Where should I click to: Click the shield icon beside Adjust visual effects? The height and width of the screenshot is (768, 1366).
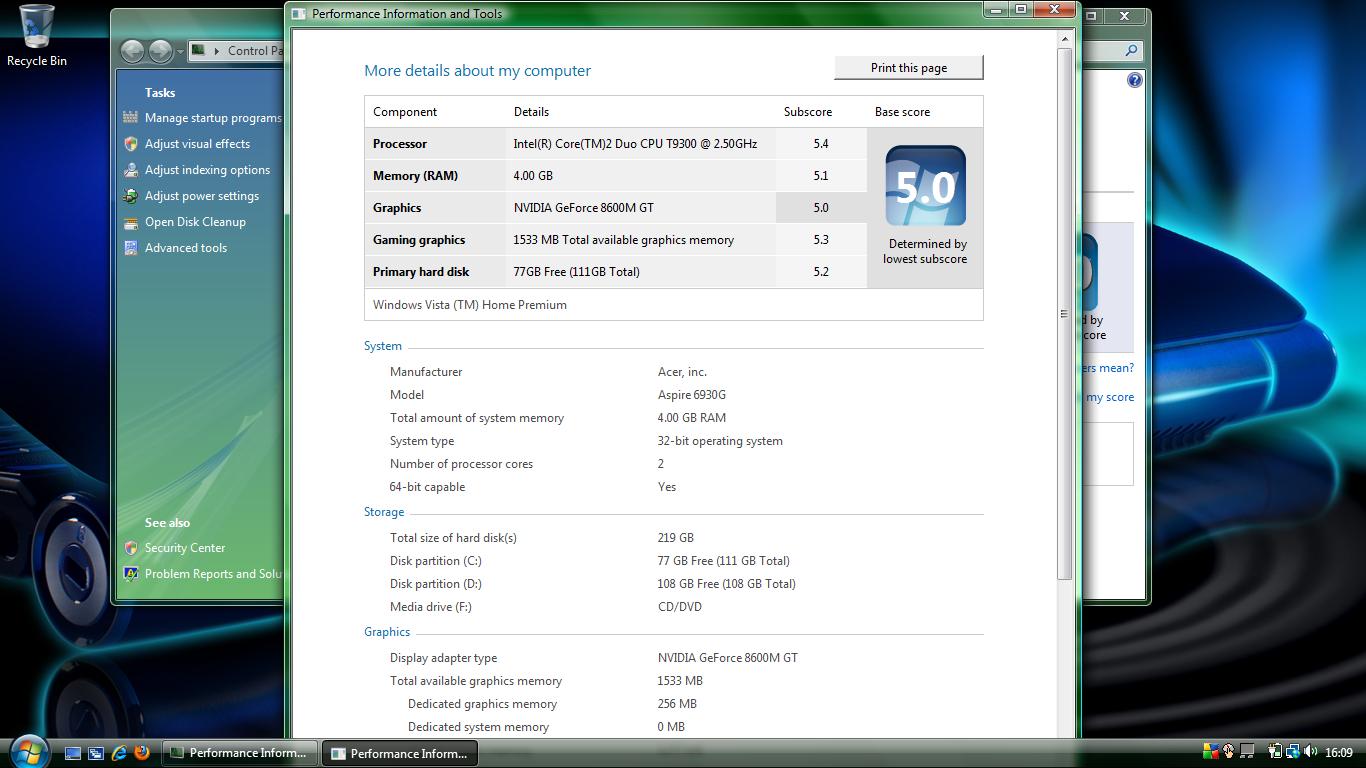click(x=130, y=143)
